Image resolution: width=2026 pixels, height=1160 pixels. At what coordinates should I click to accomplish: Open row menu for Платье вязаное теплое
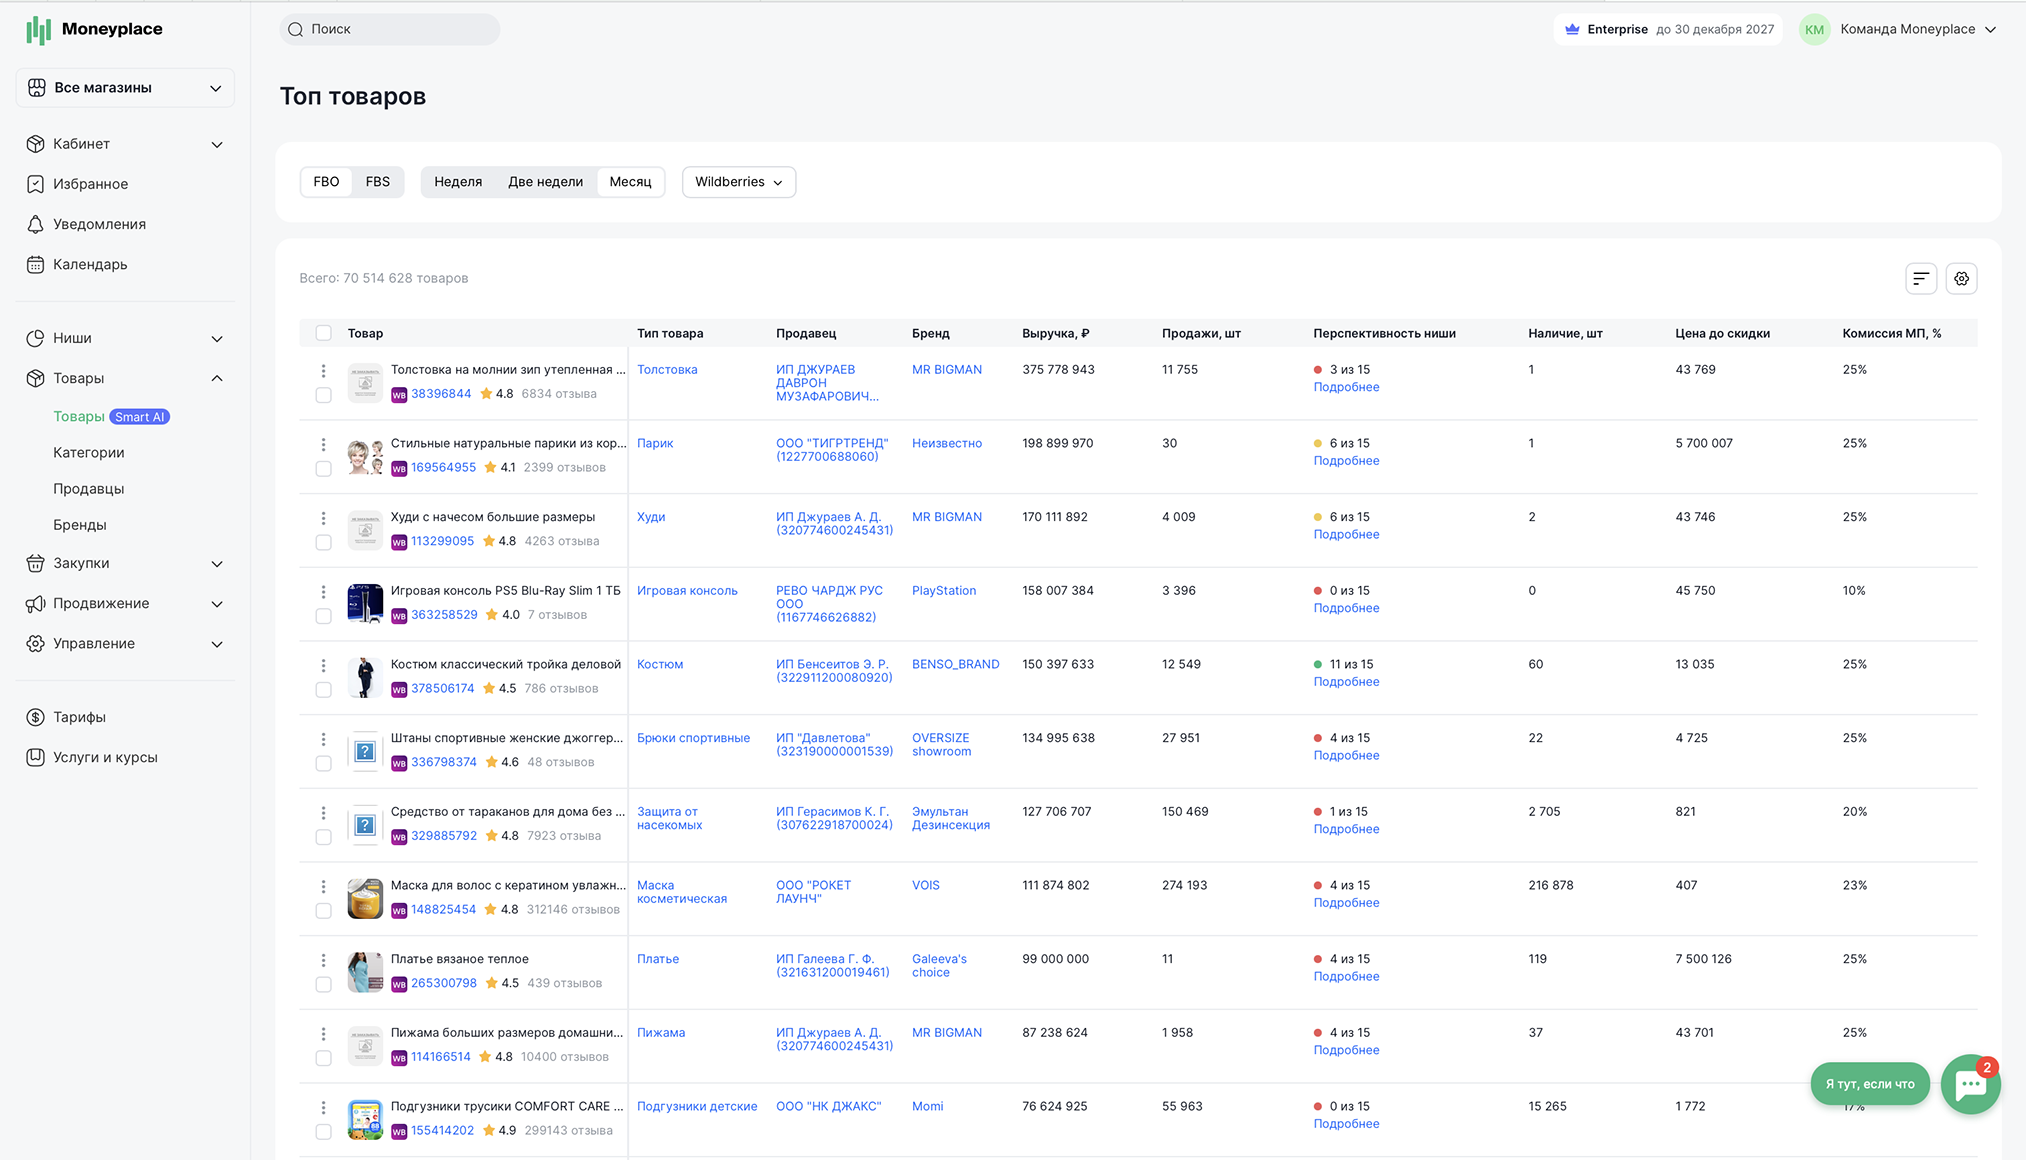(323, 960)
